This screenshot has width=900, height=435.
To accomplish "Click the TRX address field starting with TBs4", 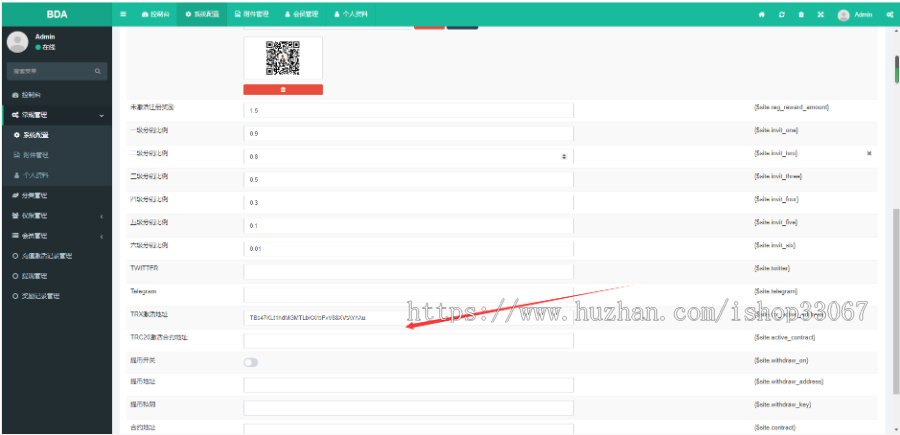I will point(408,317).
